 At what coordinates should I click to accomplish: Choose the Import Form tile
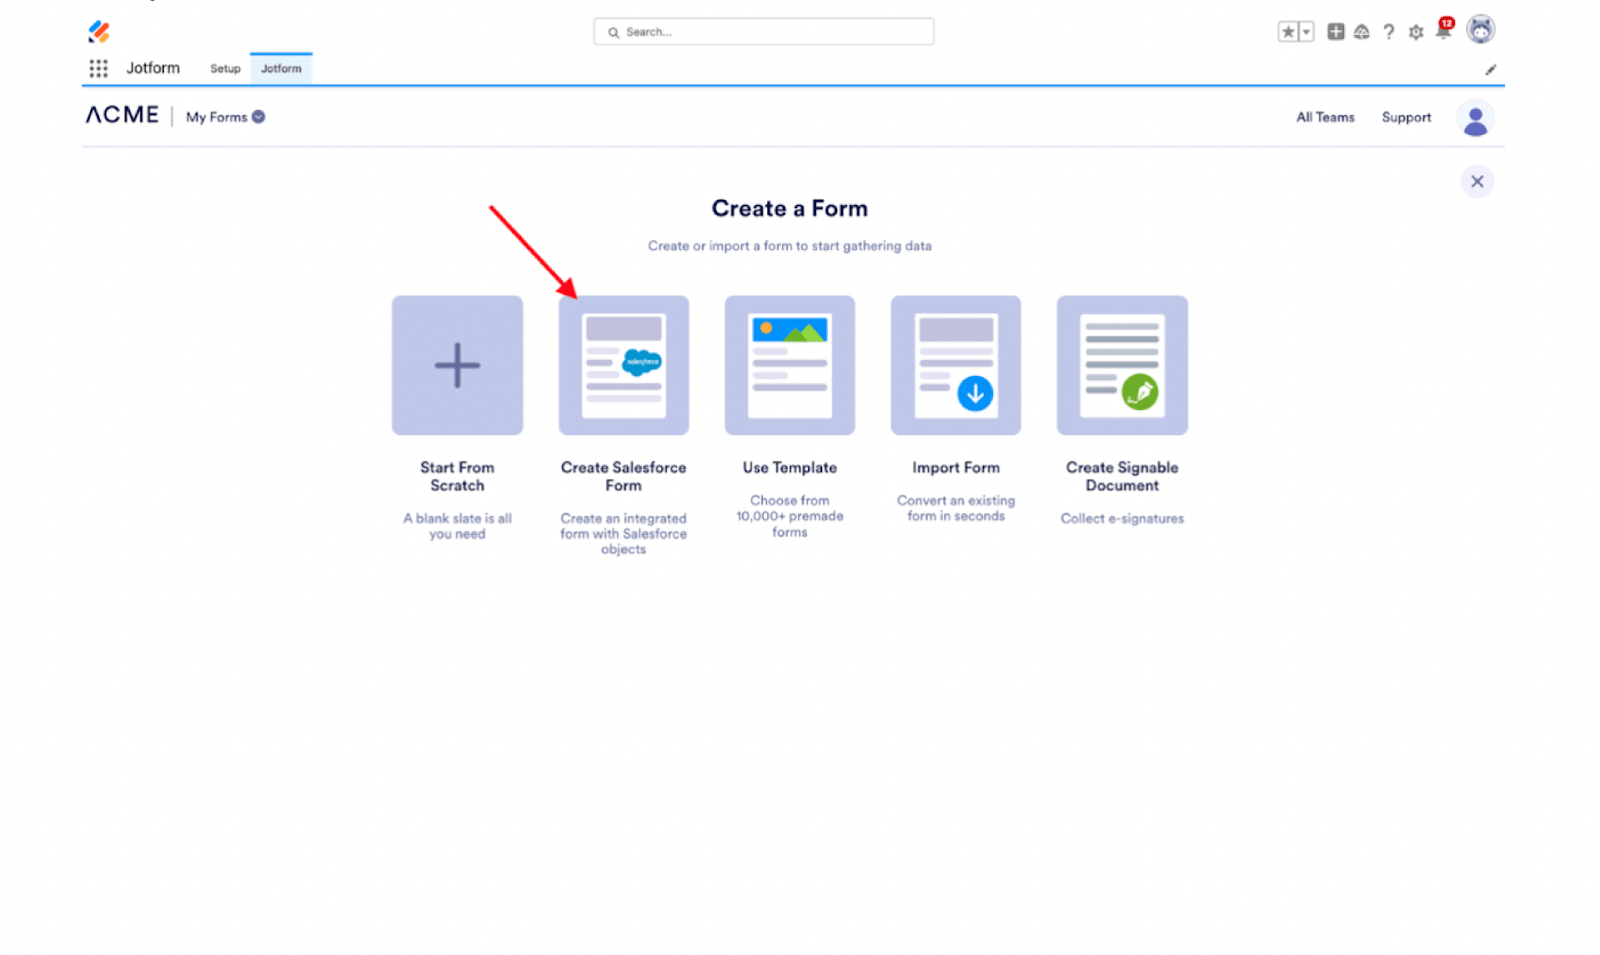click(x=956, y=365)
